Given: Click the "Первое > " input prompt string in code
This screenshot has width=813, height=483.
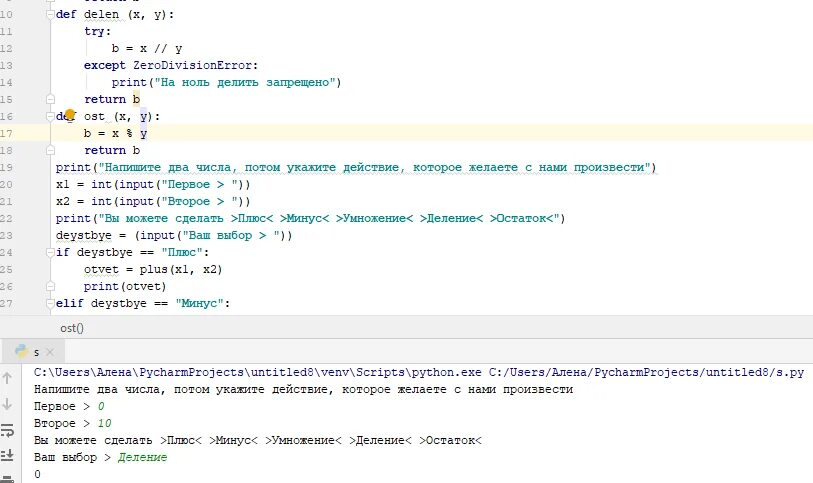Looking at the screenshot, I should 200,184.
